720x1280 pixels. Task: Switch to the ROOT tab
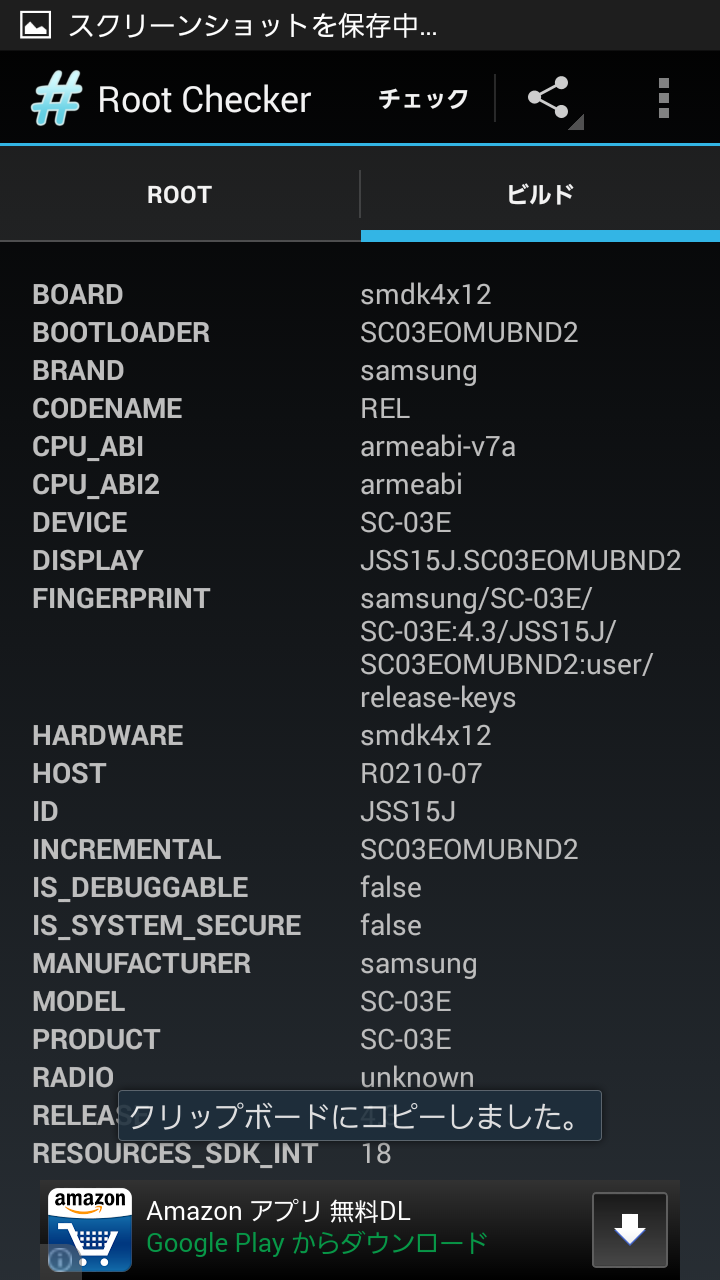pyautogui.click(x=180, y=195)
